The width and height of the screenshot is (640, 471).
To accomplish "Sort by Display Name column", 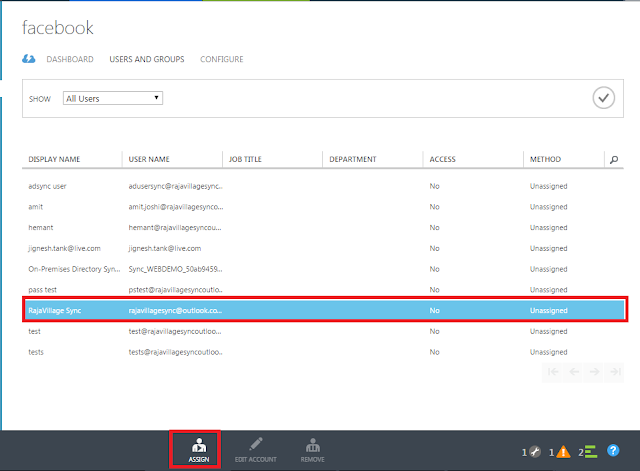I will 54,159.
